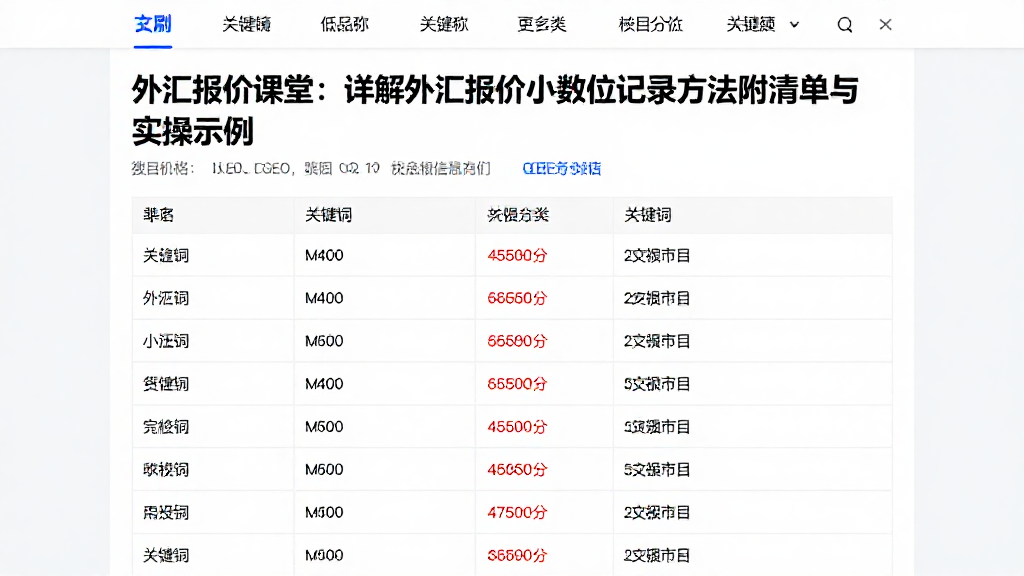Select "45500分" in the M600 row
Screen dimensions: 1024x576
pyautogui.click(x=517, y=426)
